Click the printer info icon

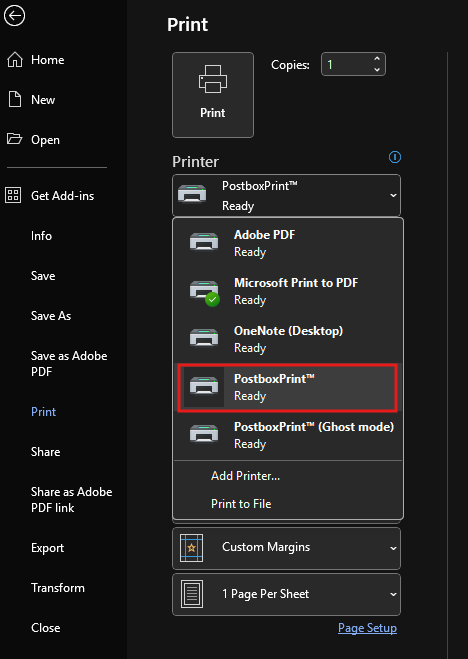[x=395, y=157]
